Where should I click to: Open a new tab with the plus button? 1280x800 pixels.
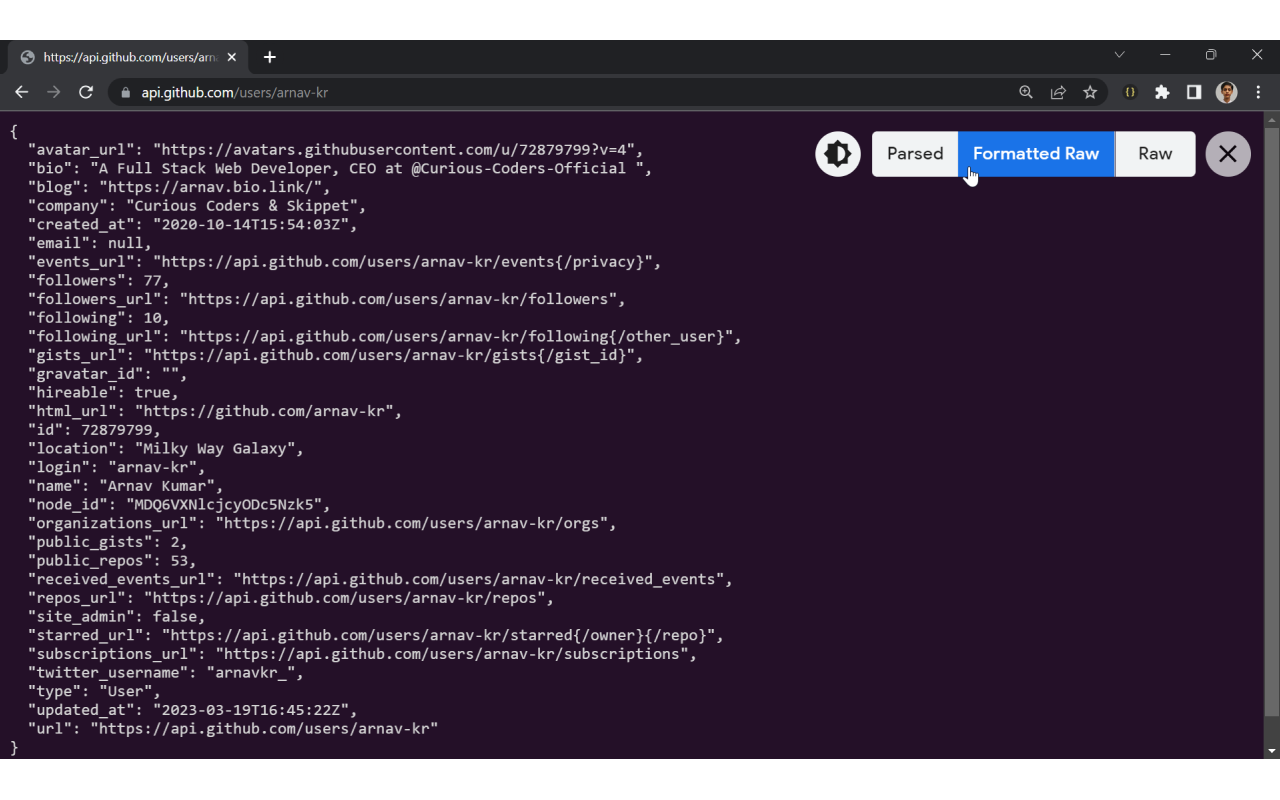pyautogui.click(x=269, y=57)
